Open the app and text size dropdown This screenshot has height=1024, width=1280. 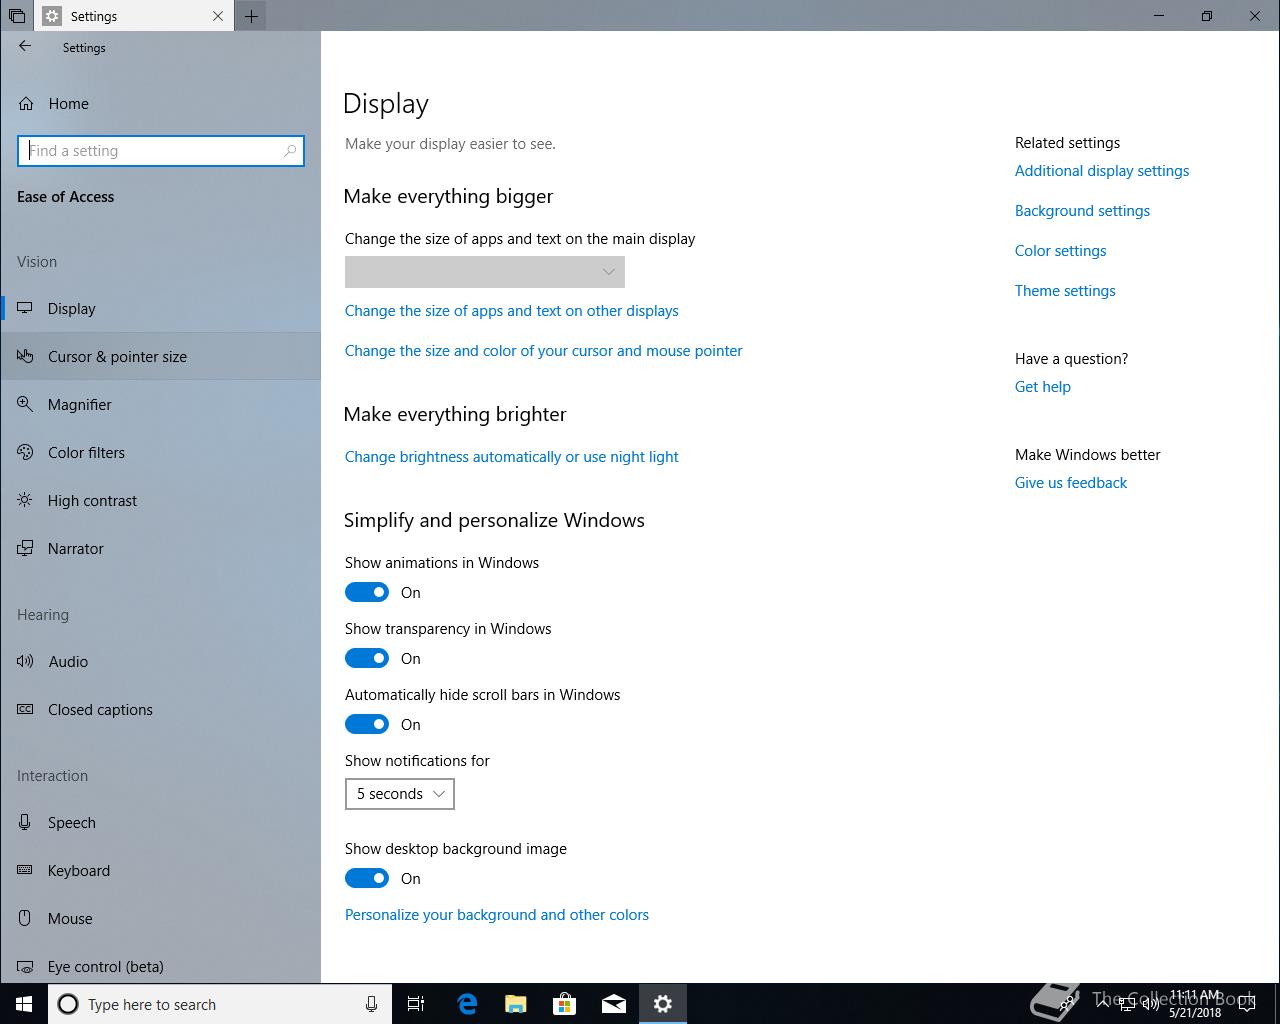click(x=485, y=272)
